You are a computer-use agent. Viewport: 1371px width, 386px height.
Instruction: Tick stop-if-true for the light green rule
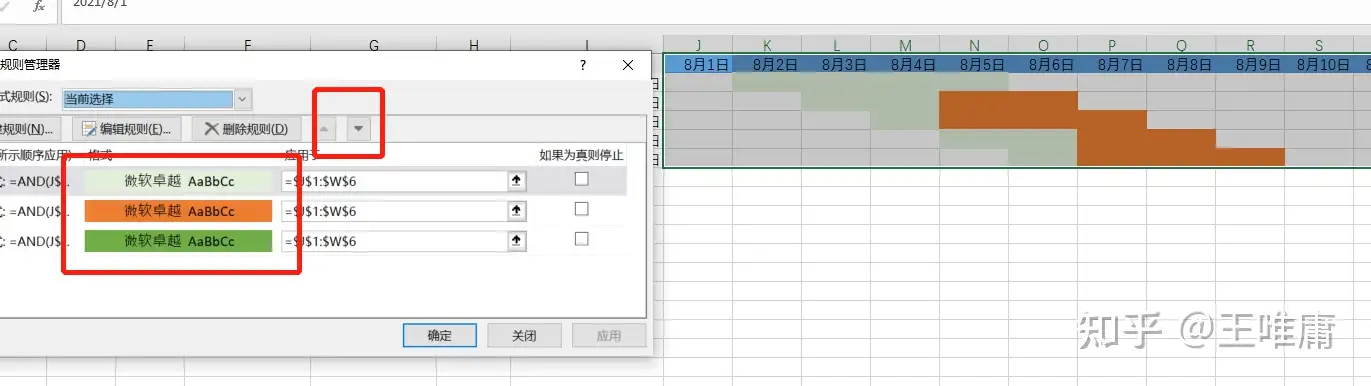click(581, 179)
